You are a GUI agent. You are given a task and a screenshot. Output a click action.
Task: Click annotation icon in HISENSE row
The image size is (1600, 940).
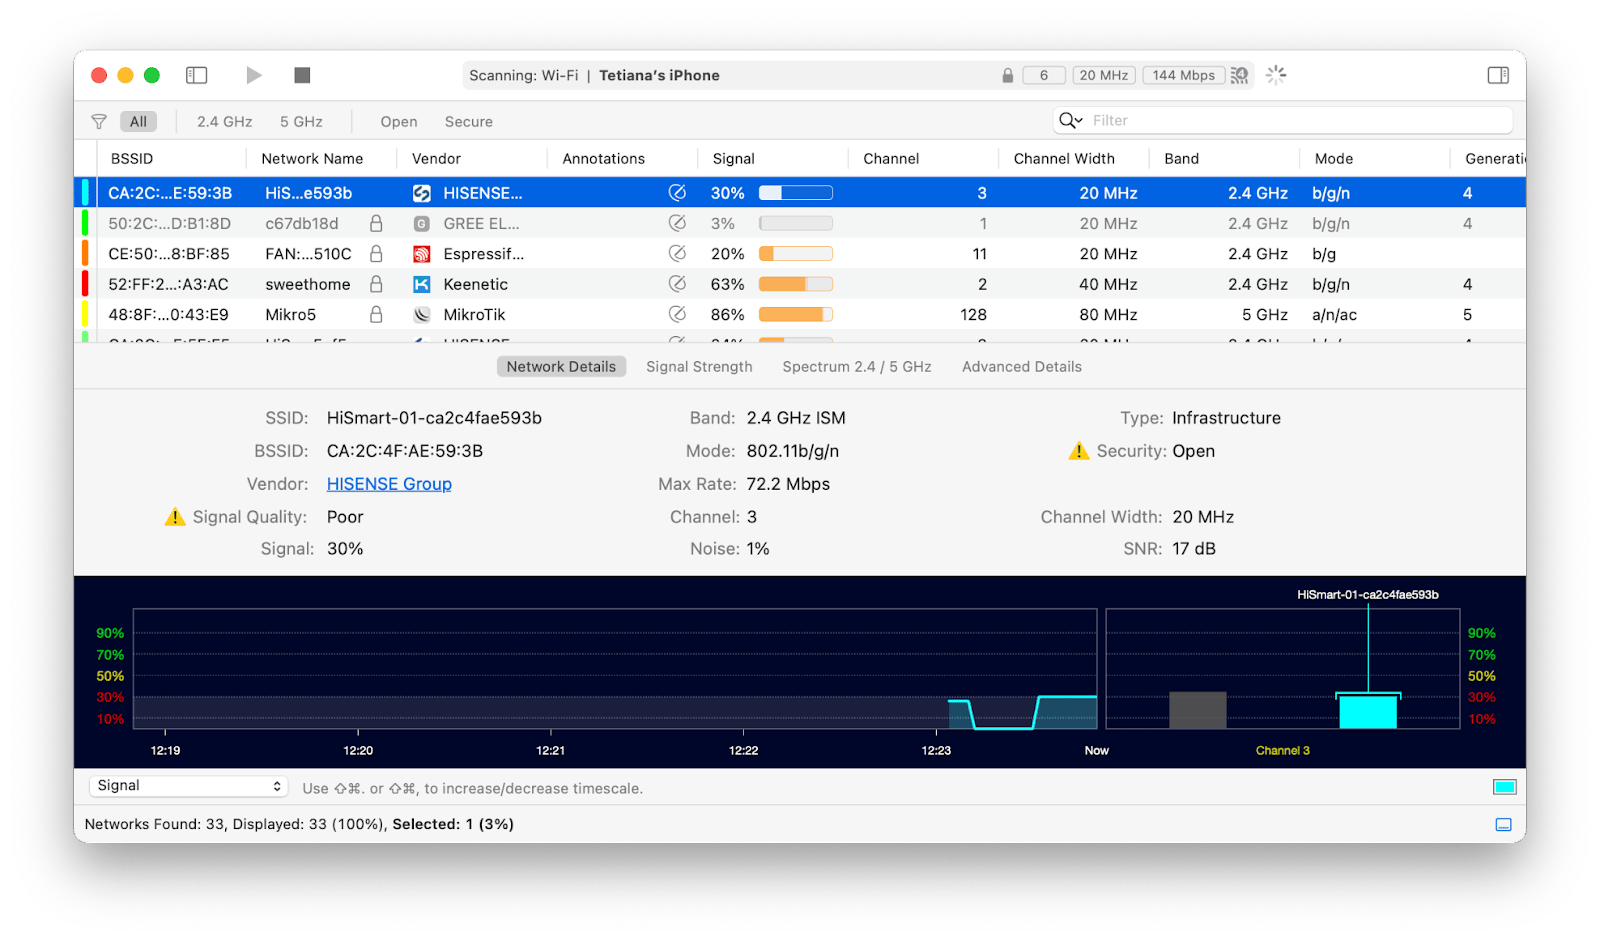[677, 192]
